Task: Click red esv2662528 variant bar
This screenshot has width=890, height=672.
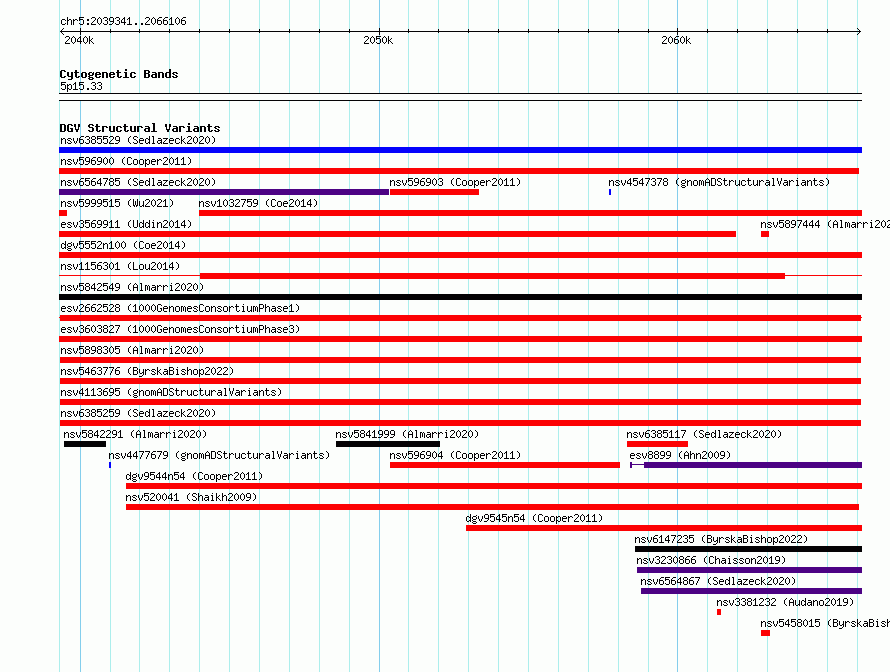Action: (x=460, y=318)
